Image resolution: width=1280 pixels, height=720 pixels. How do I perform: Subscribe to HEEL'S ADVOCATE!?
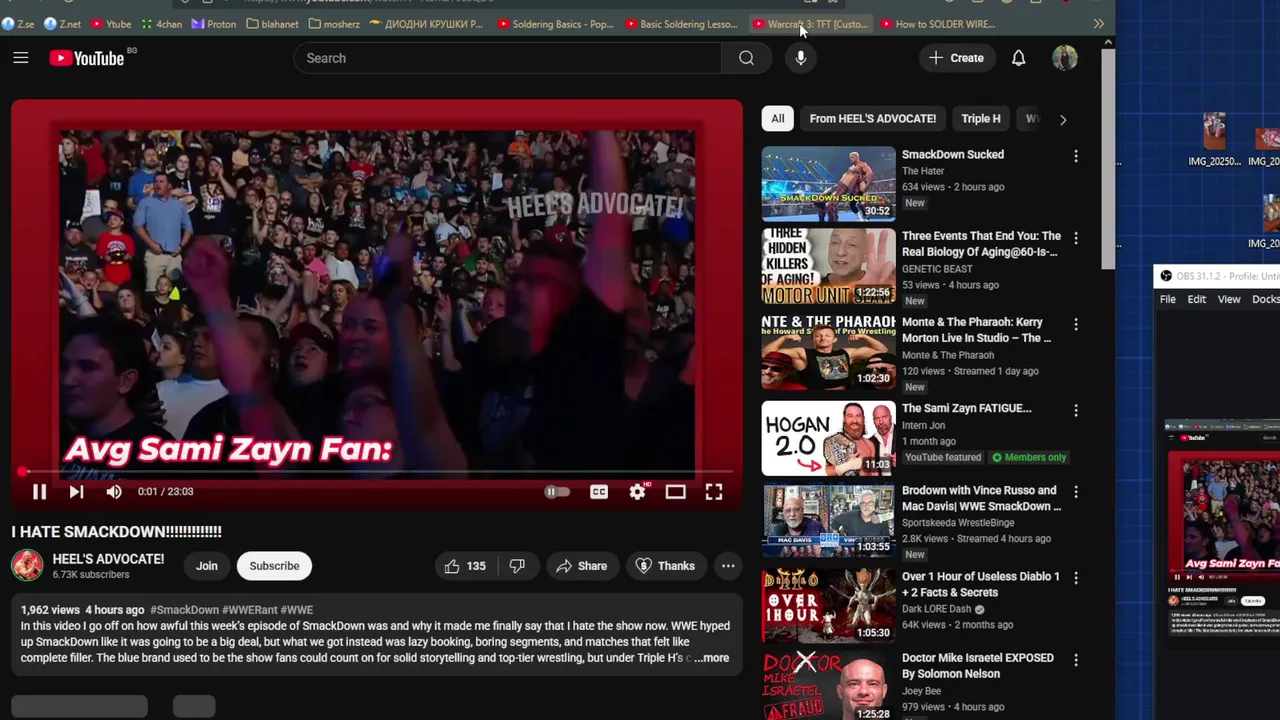point(274,566)
